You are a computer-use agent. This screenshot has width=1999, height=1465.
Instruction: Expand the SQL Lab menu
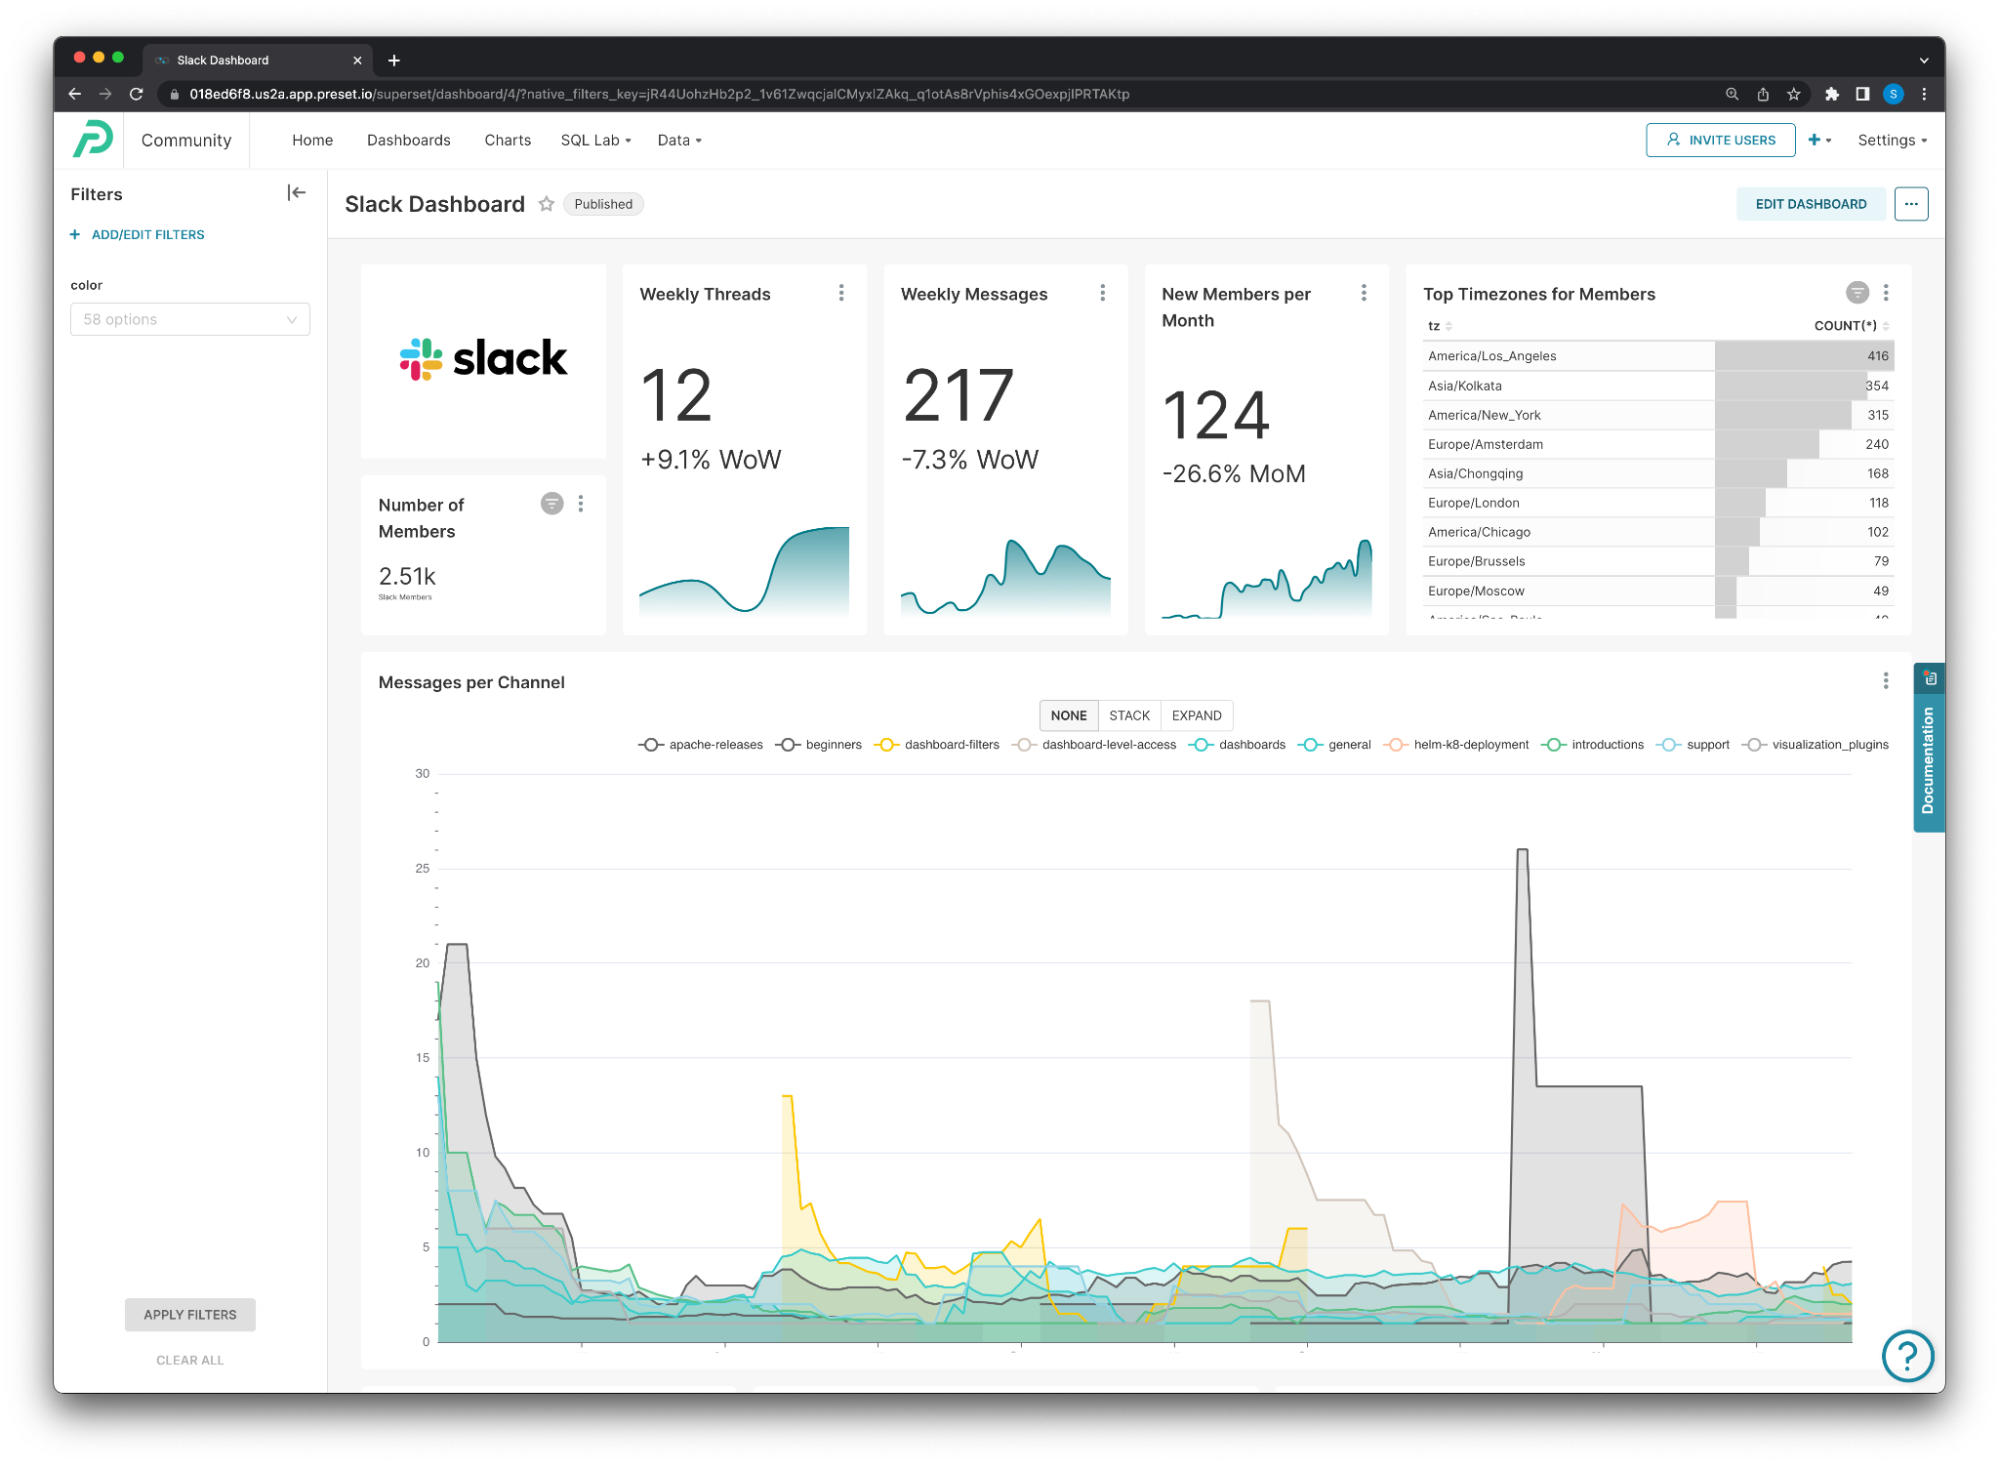tap(595, 140)
